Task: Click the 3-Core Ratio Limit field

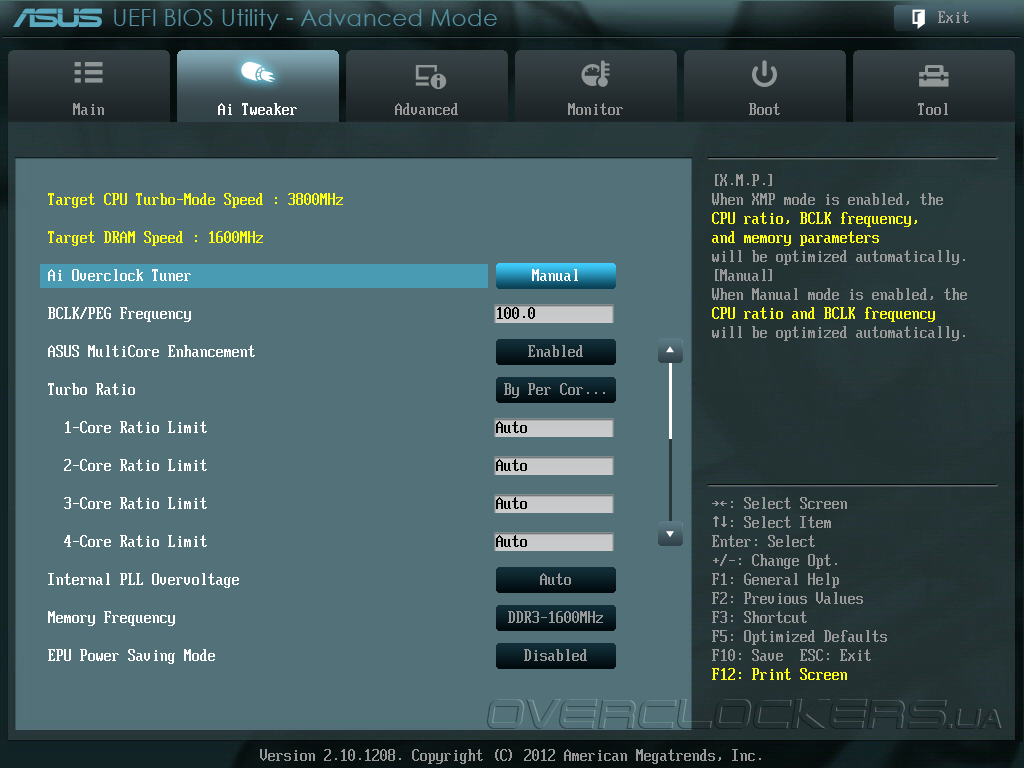Action: [x=554, y=504]
